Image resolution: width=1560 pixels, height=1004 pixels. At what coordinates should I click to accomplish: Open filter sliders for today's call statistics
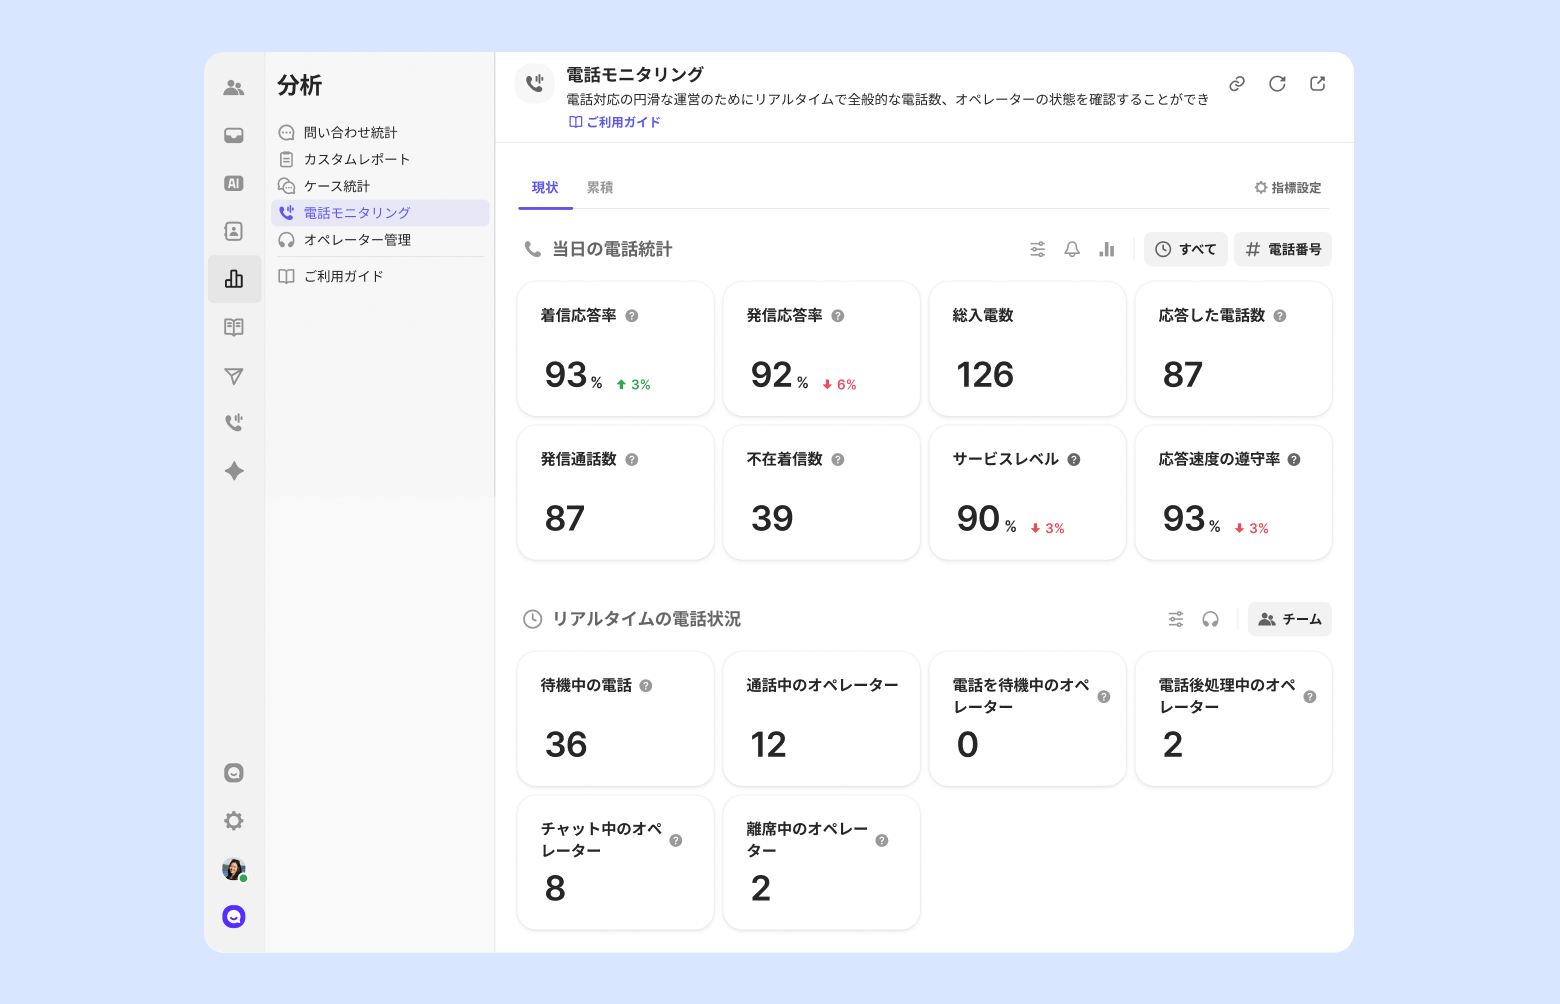[x=1038, y=249]
